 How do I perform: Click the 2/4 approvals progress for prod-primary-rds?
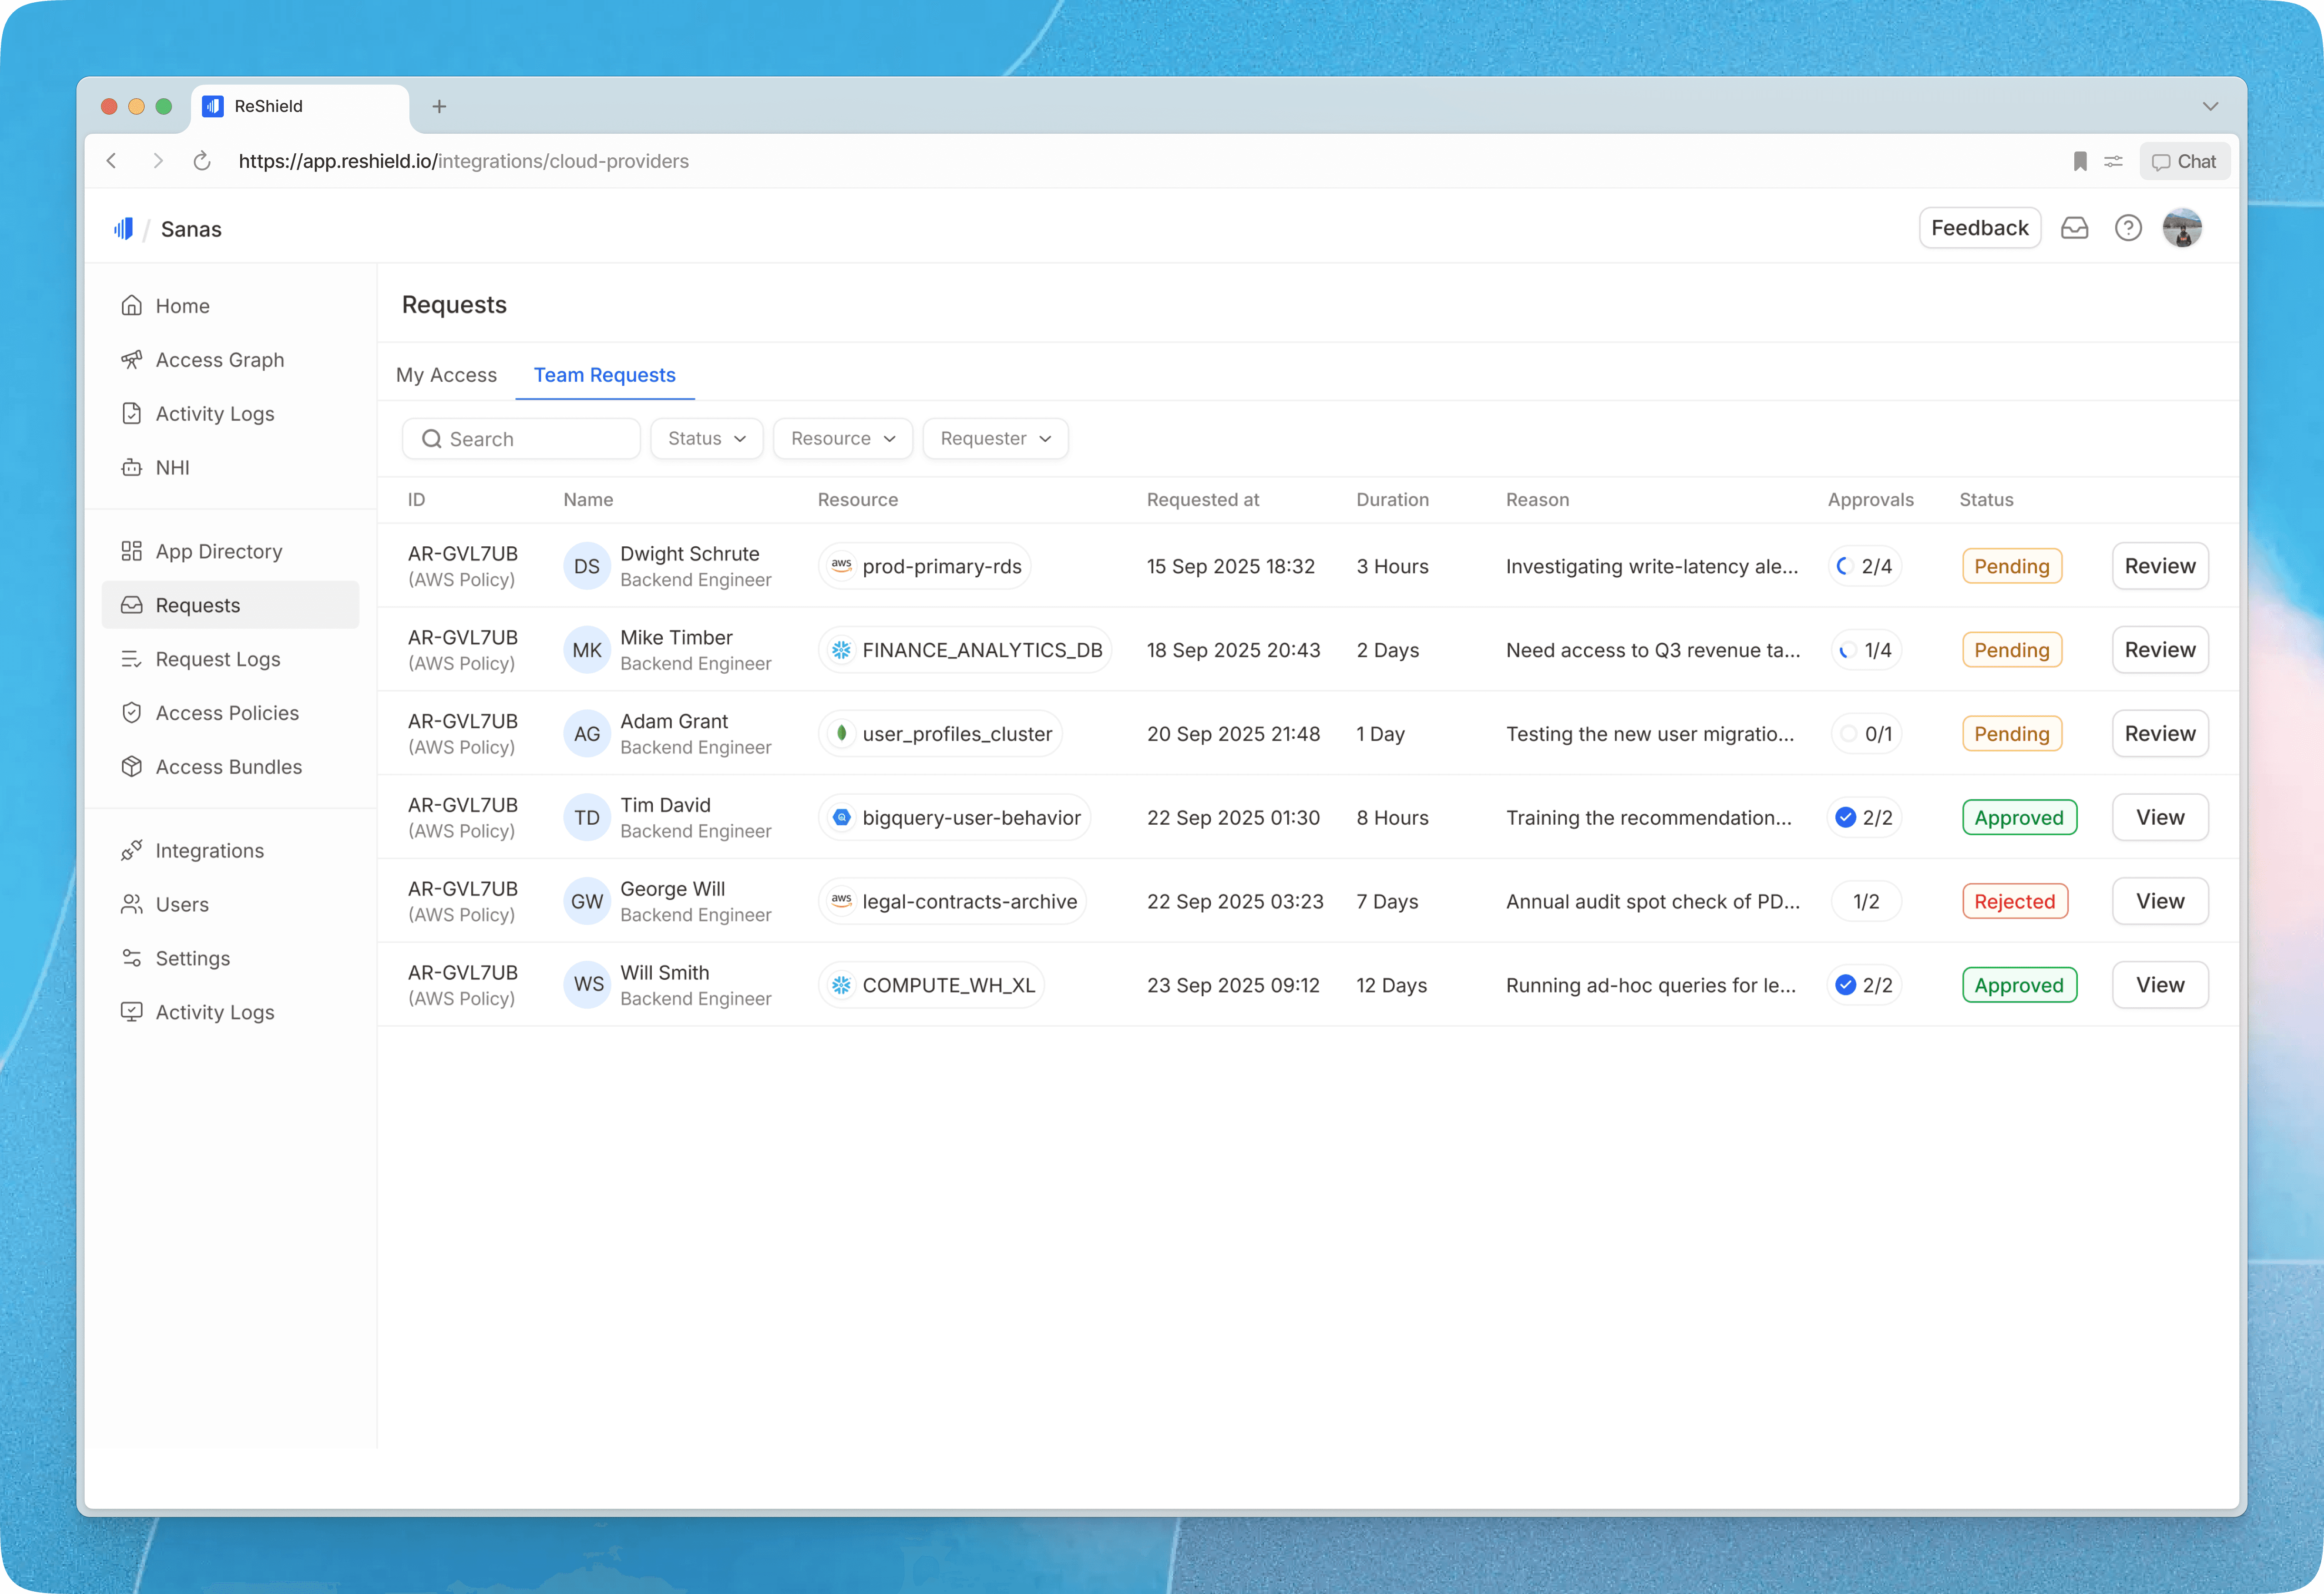1865,566
